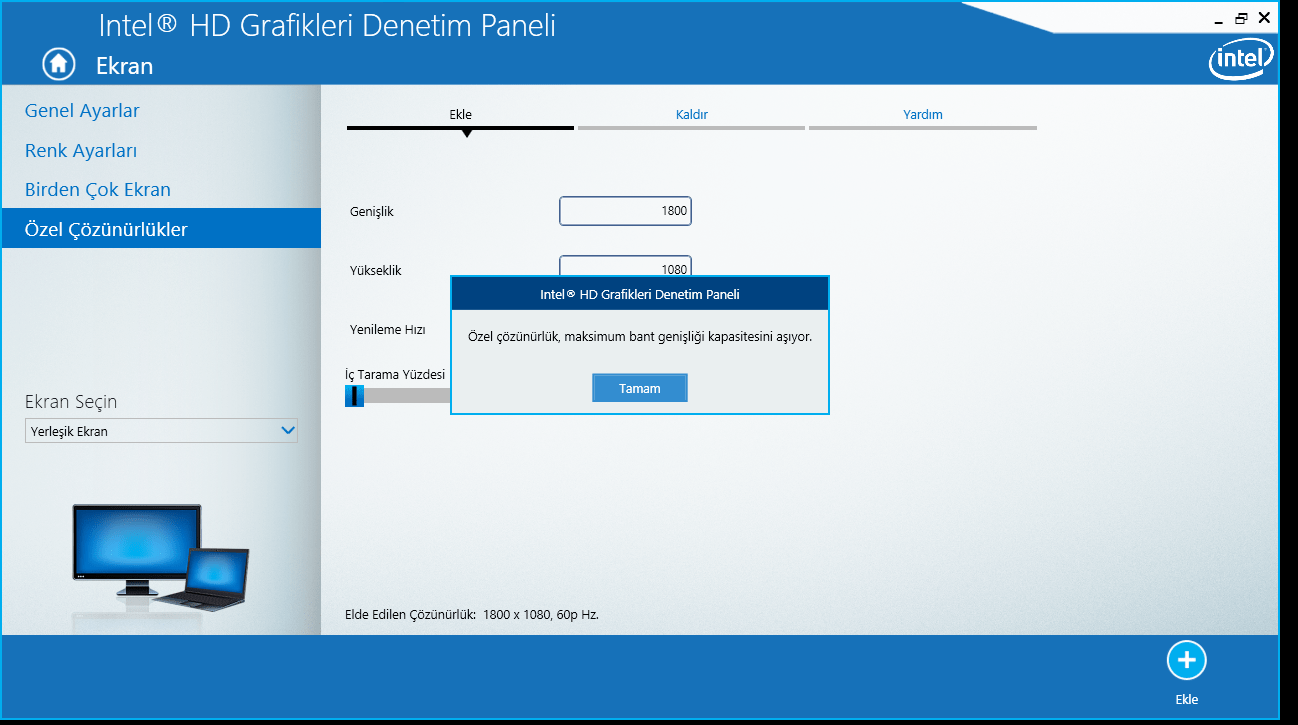Click the Genişlik label
Viewport: 1298px width, 725px height.
(x=372, y=212)
